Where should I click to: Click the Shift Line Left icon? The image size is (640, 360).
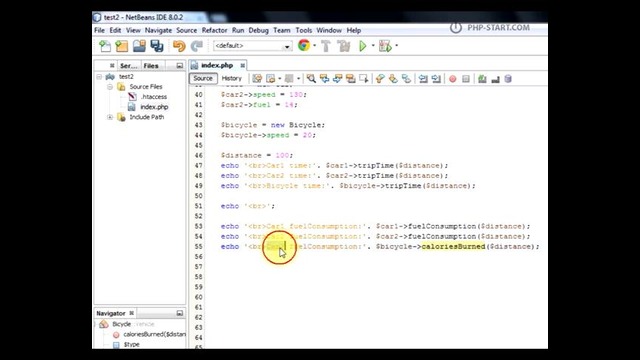tap(423, 79)
